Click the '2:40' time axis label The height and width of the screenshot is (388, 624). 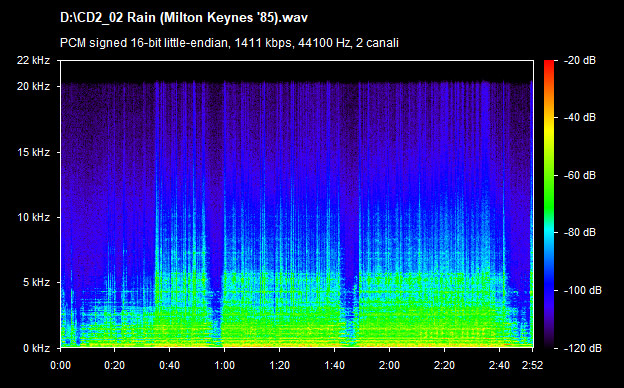[499, 365]
